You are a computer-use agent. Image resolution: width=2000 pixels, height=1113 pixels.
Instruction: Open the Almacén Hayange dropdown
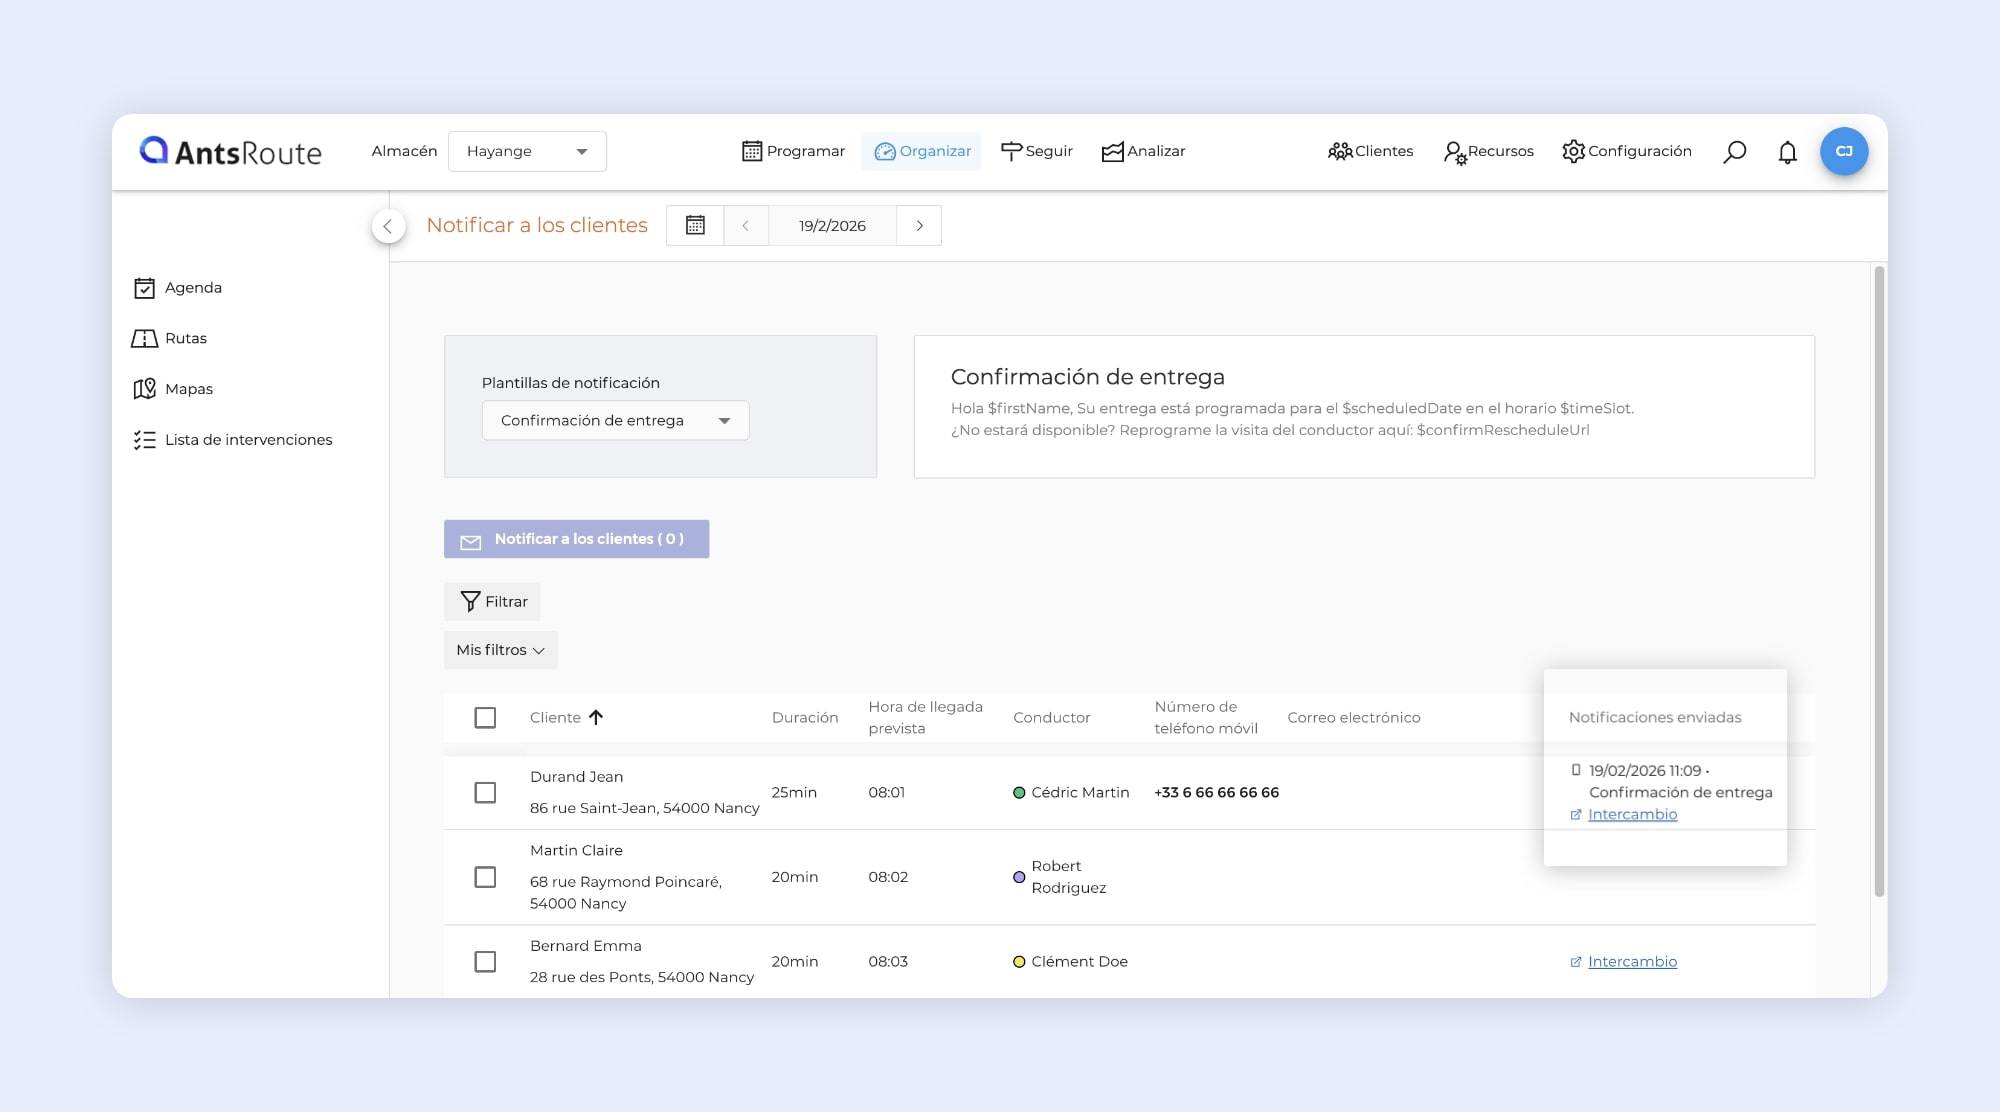pyautogui.click(x=527, y=152)
